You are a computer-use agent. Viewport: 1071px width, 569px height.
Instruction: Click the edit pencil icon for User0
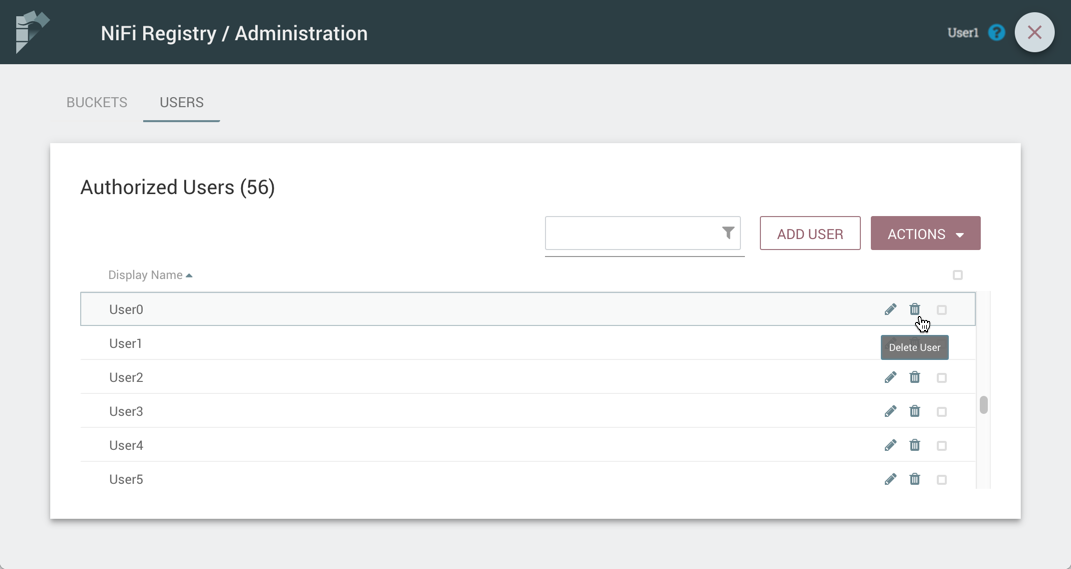coord(890,310)
